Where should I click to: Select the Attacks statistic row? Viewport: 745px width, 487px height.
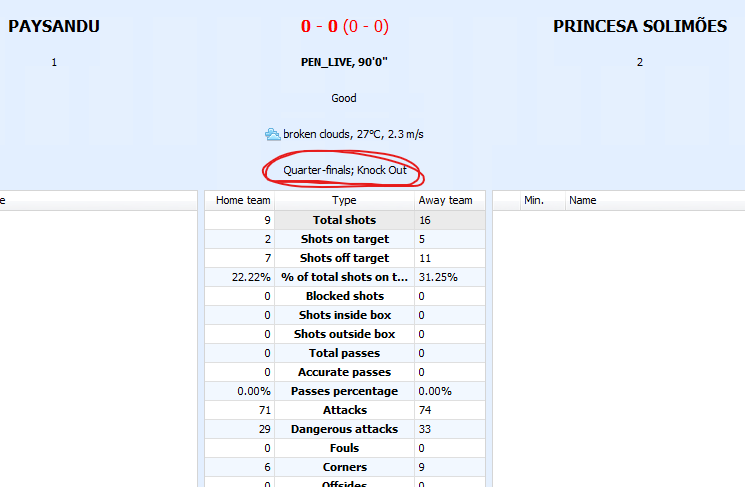pos(345,410)
